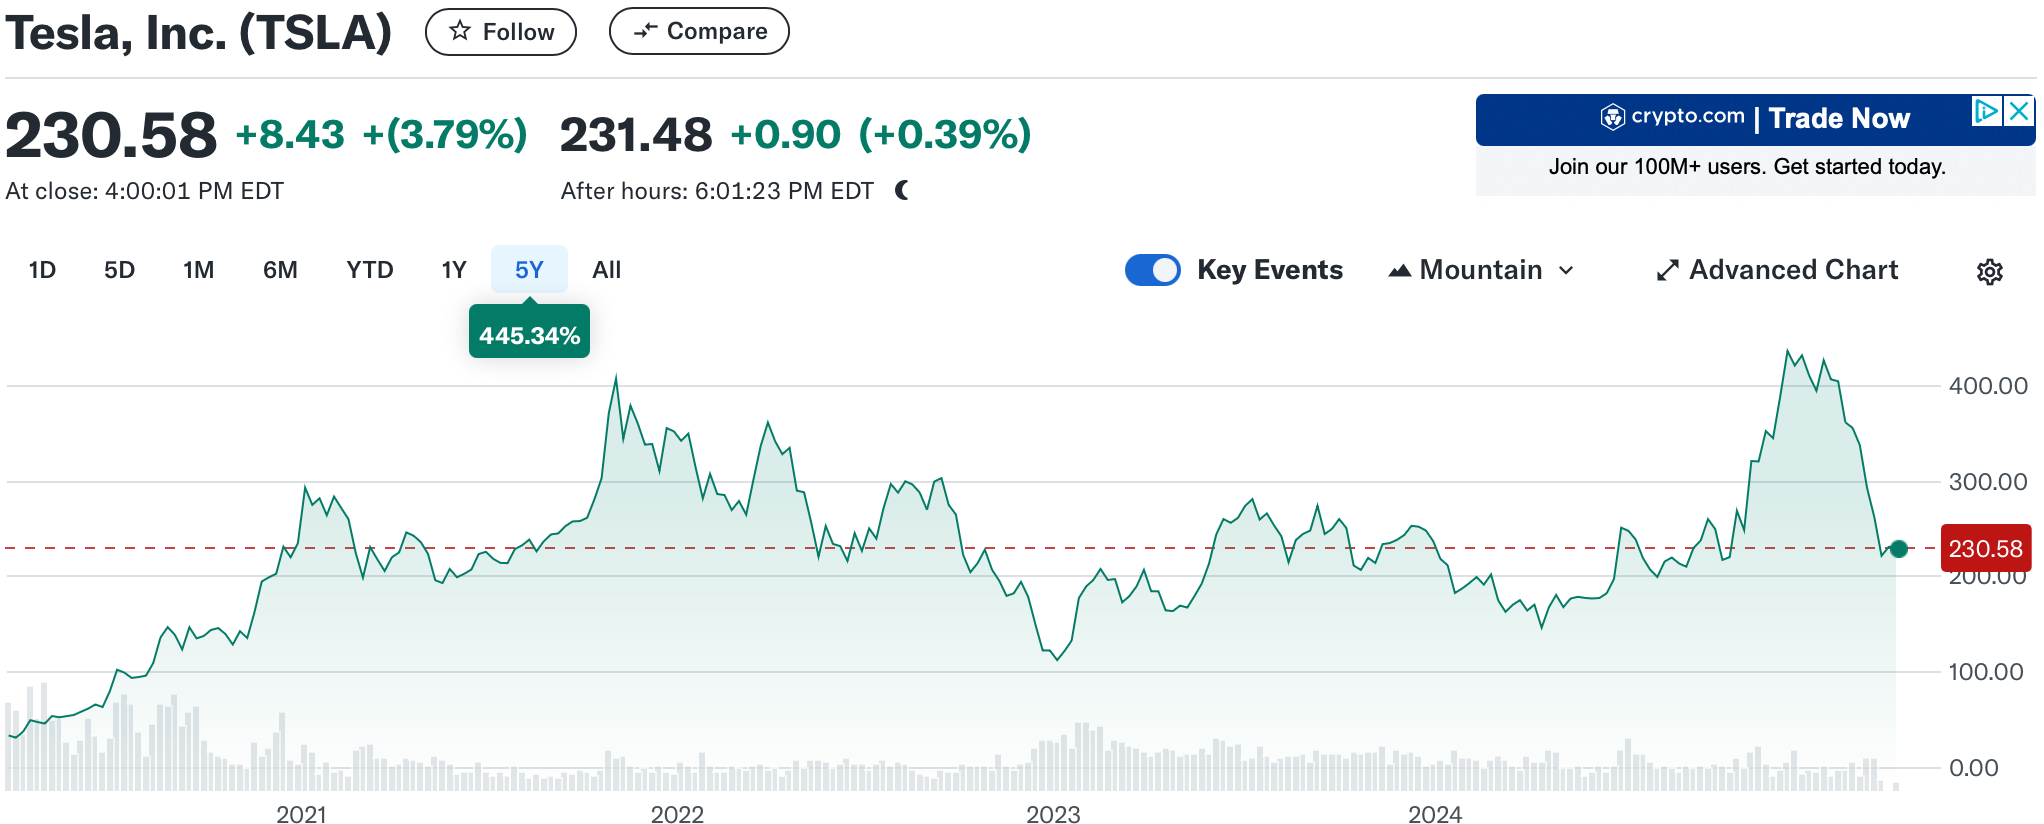Image resolution: width=2044 pixels, height=824 pixels.
Task: Close the crypto.com ad with X icon
Action: coord(2019,111)
